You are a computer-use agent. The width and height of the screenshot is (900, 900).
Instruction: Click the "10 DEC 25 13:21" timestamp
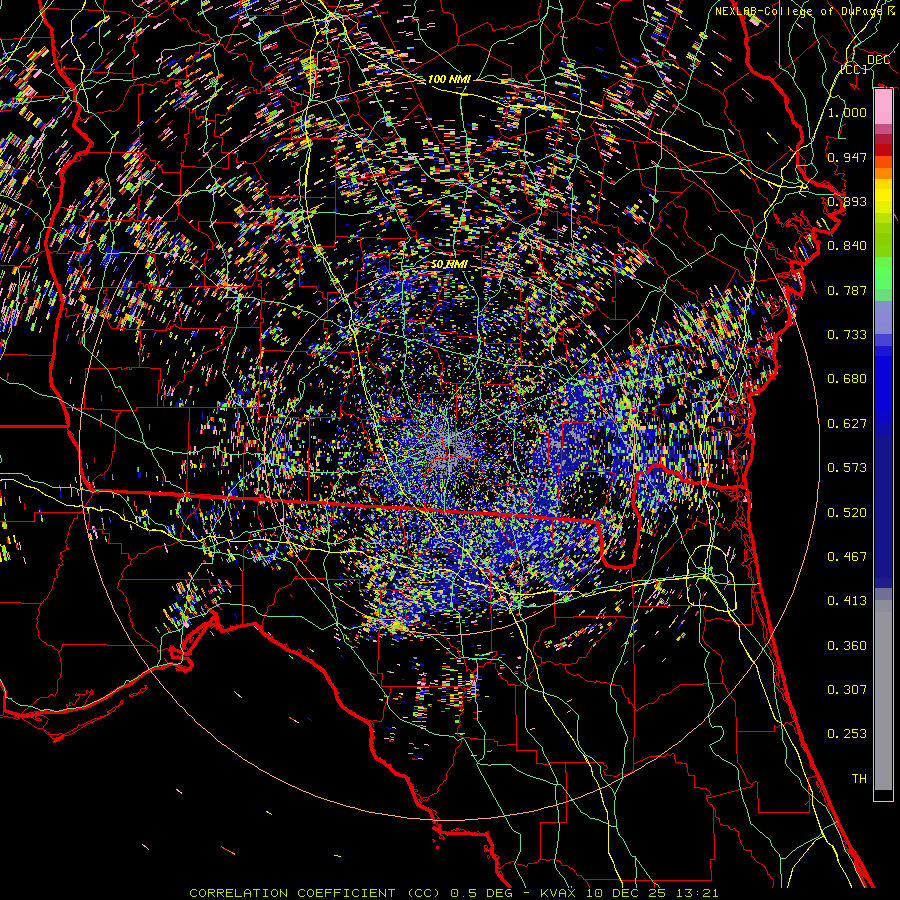click(652, 893)
